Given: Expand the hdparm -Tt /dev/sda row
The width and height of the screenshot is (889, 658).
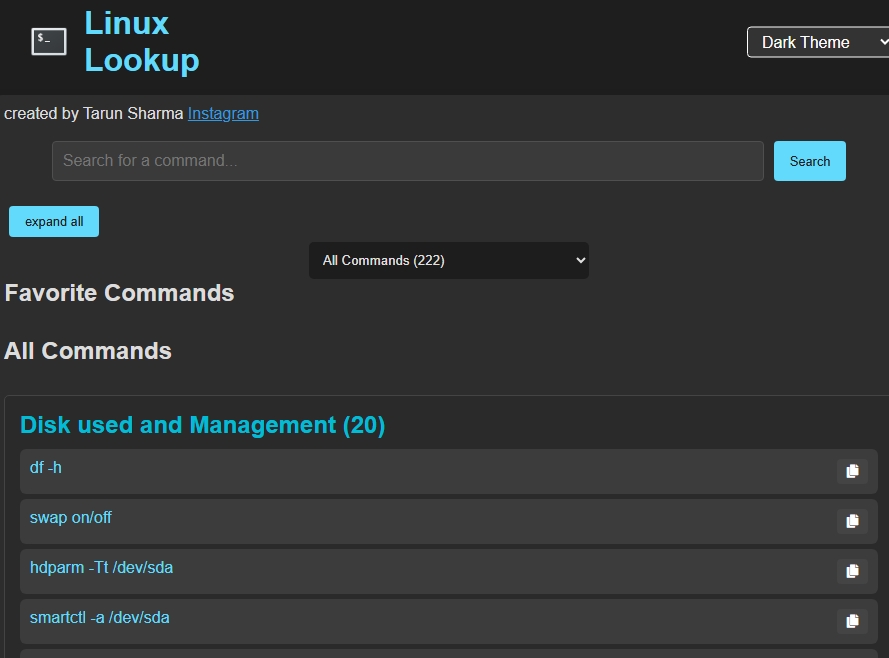Looking at the screenshot, I should click(448, 571).
